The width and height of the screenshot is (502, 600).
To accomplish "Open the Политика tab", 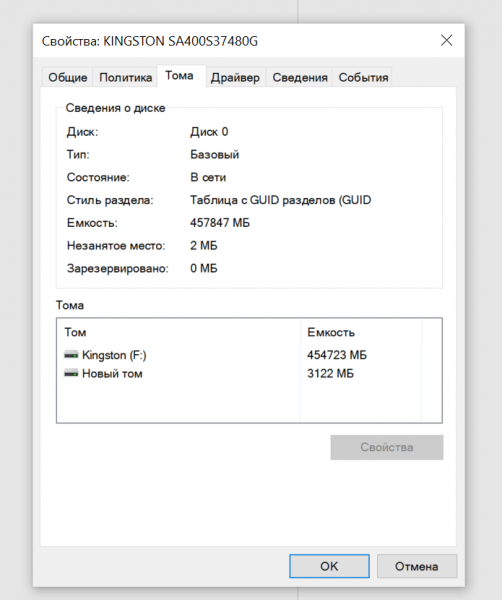I will point(126,77).
